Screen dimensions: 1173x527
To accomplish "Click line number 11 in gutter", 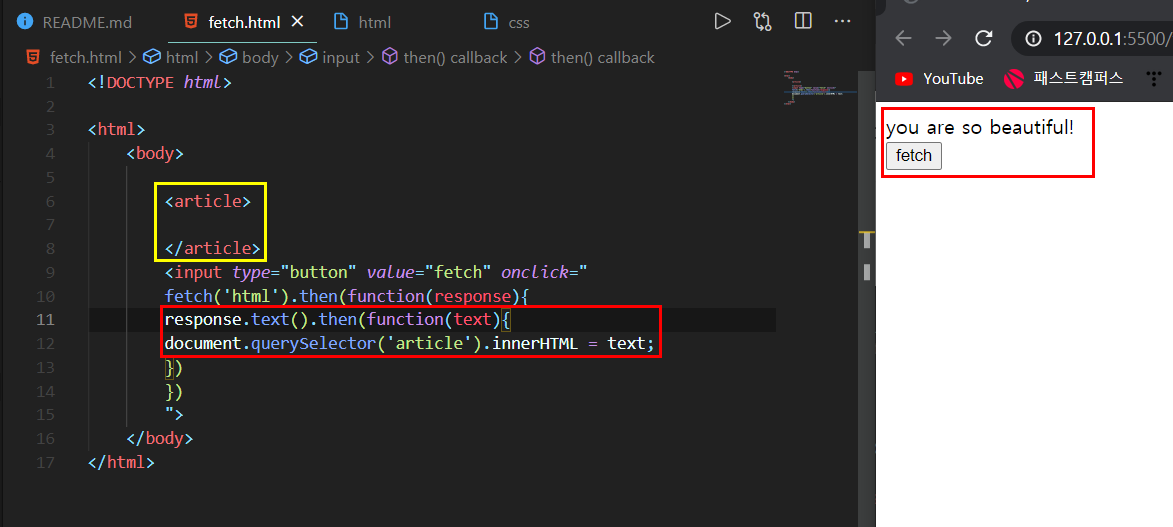I will pyautogui.click(x=46, y=320).
